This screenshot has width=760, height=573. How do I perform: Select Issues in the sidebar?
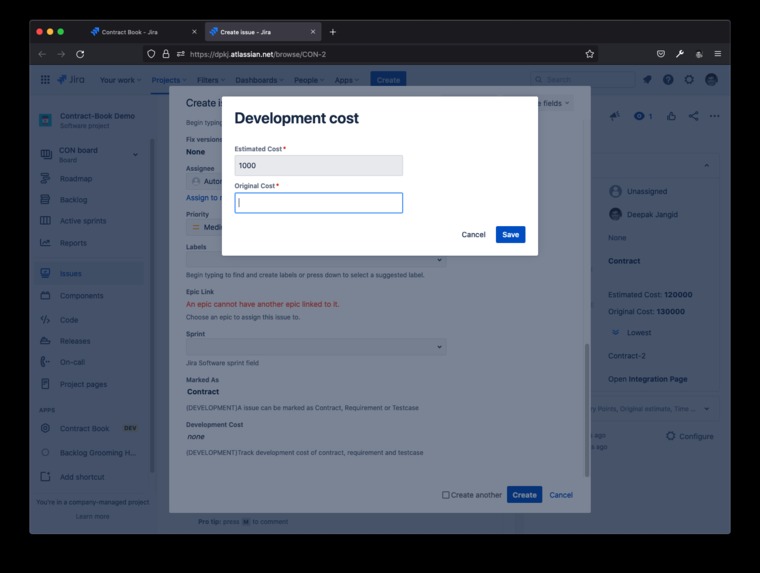click(x=90, y=273)
